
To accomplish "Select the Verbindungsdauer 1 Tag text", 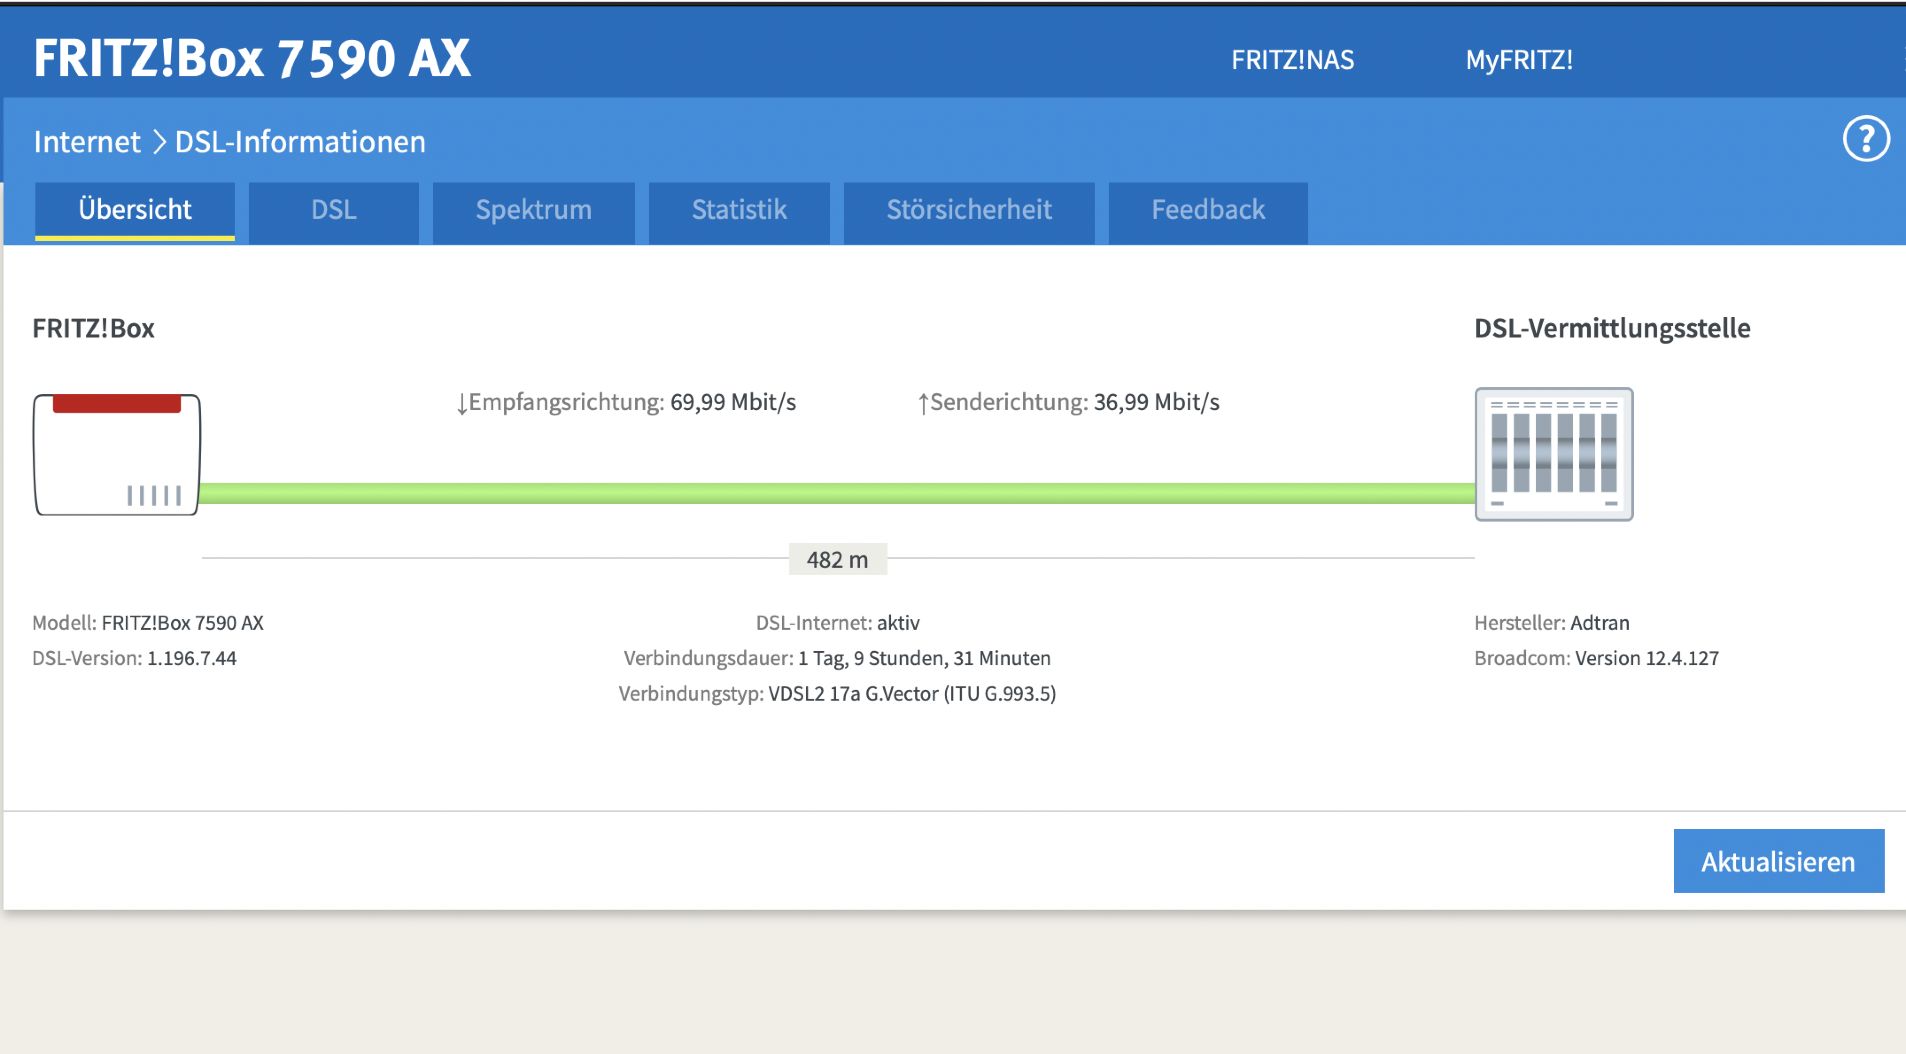I will (x=837, y=658).
